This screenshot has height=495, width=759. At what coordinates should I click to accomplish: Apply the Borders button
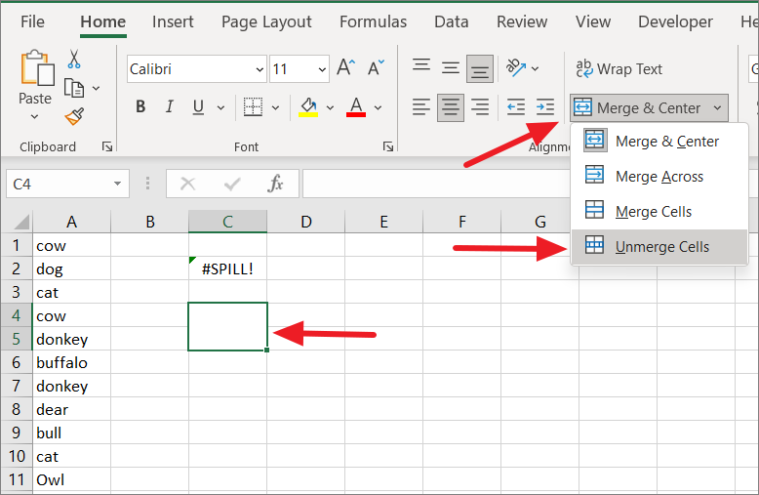(253, 107)
